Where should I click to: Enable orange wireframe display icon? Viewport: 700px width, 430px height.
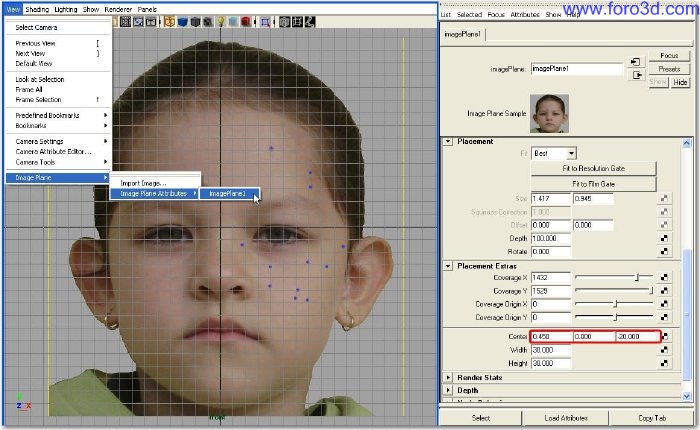click(170, 21)
